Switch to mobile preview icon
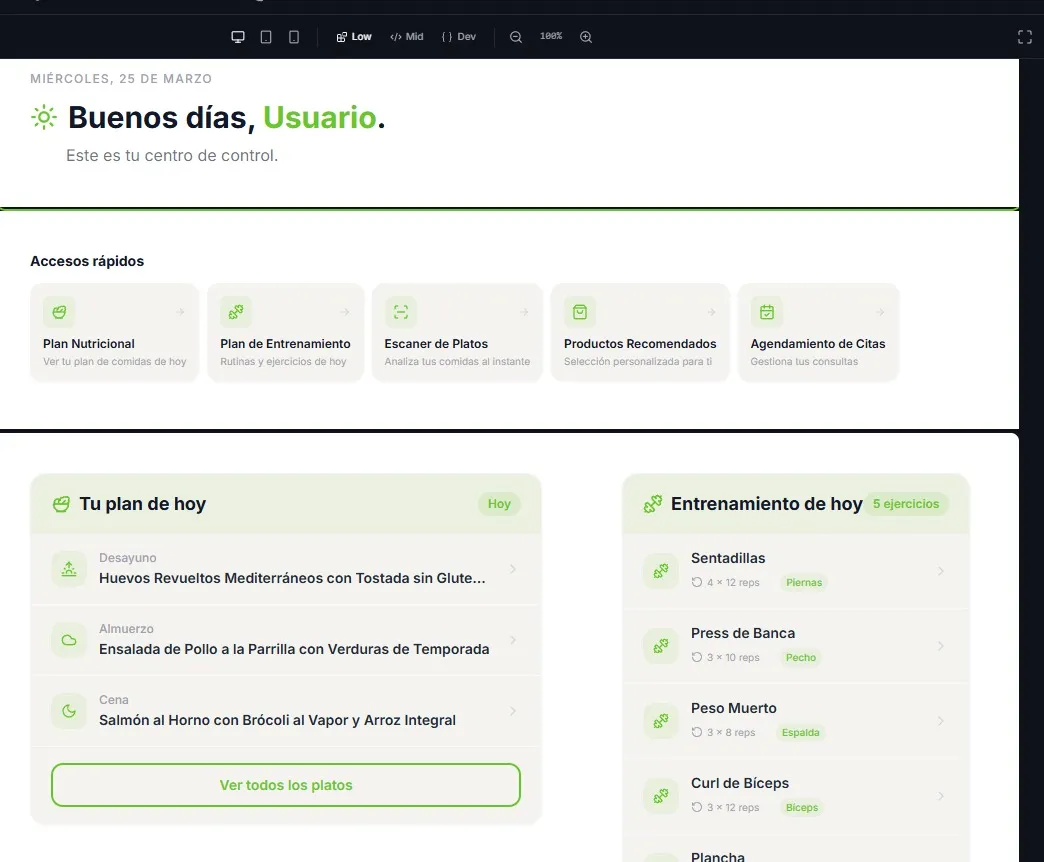 [294, 37]
